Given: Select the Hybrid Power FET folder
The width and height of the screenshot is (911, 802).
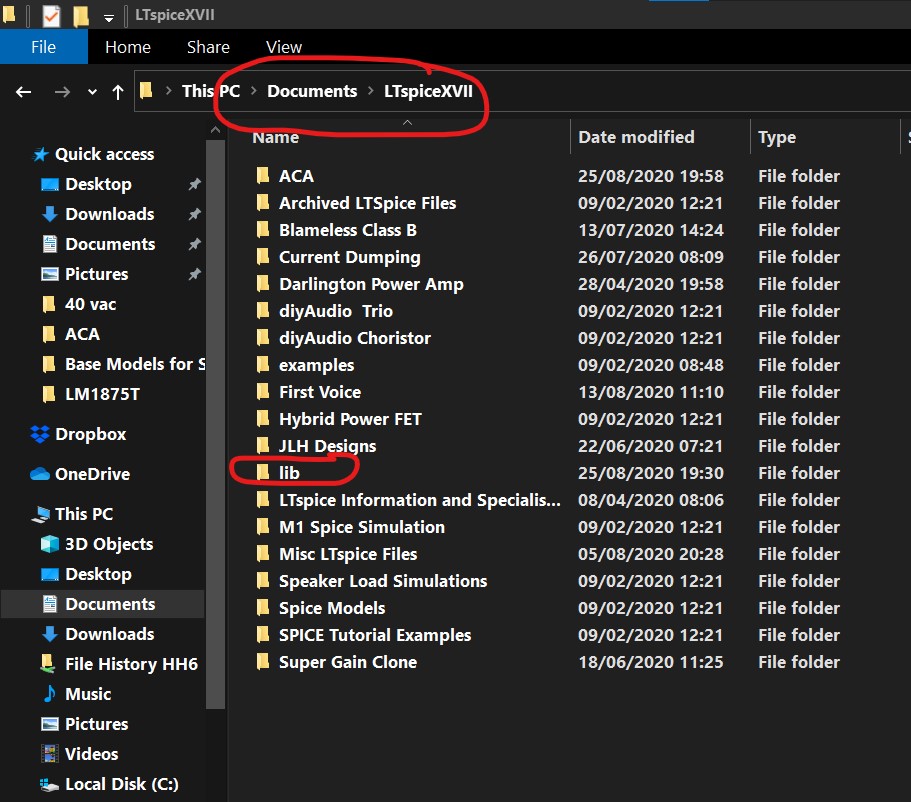Looking at the screenshot, I should pos(339,419).
